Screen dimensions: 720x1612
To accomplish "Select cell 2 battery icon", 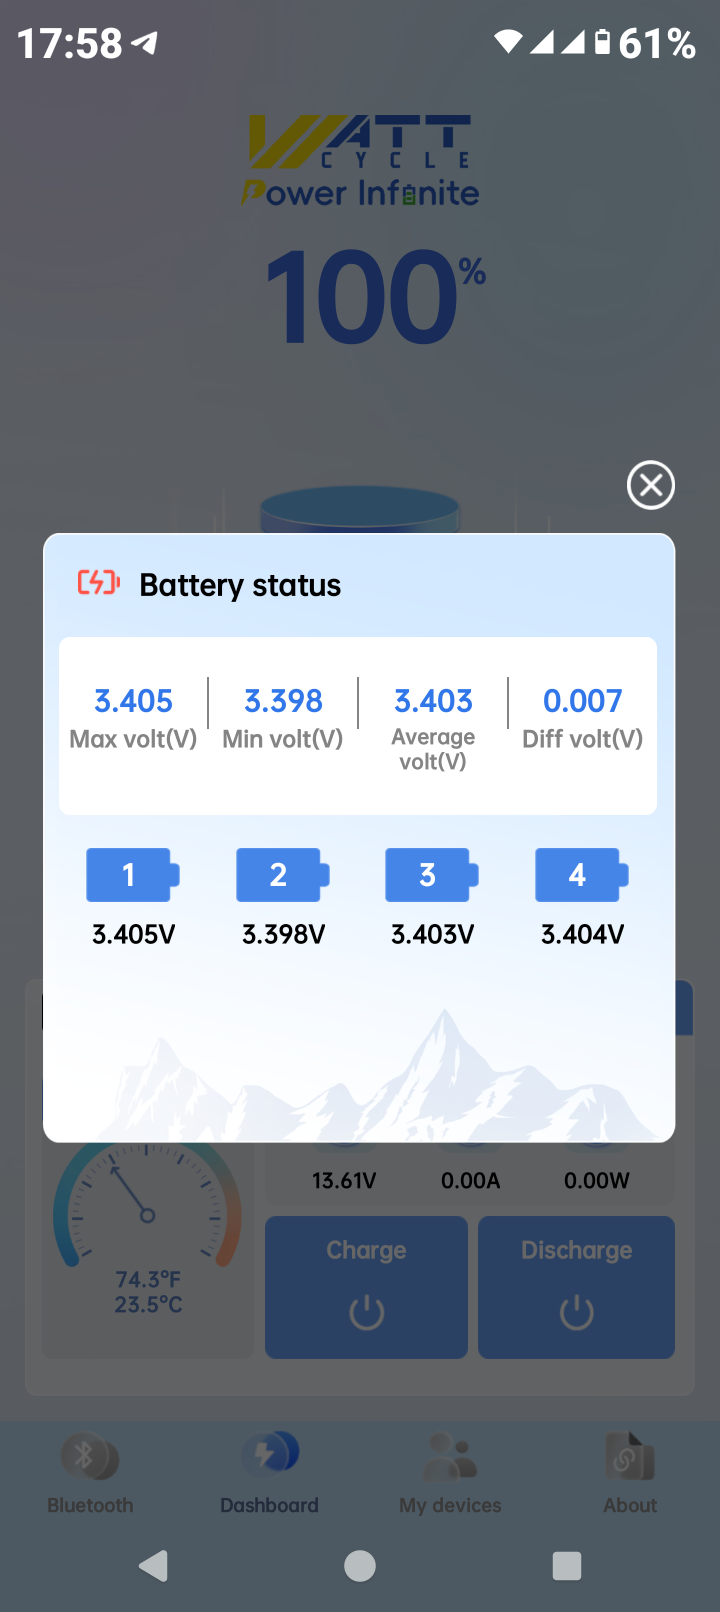I will pos(282,875).
